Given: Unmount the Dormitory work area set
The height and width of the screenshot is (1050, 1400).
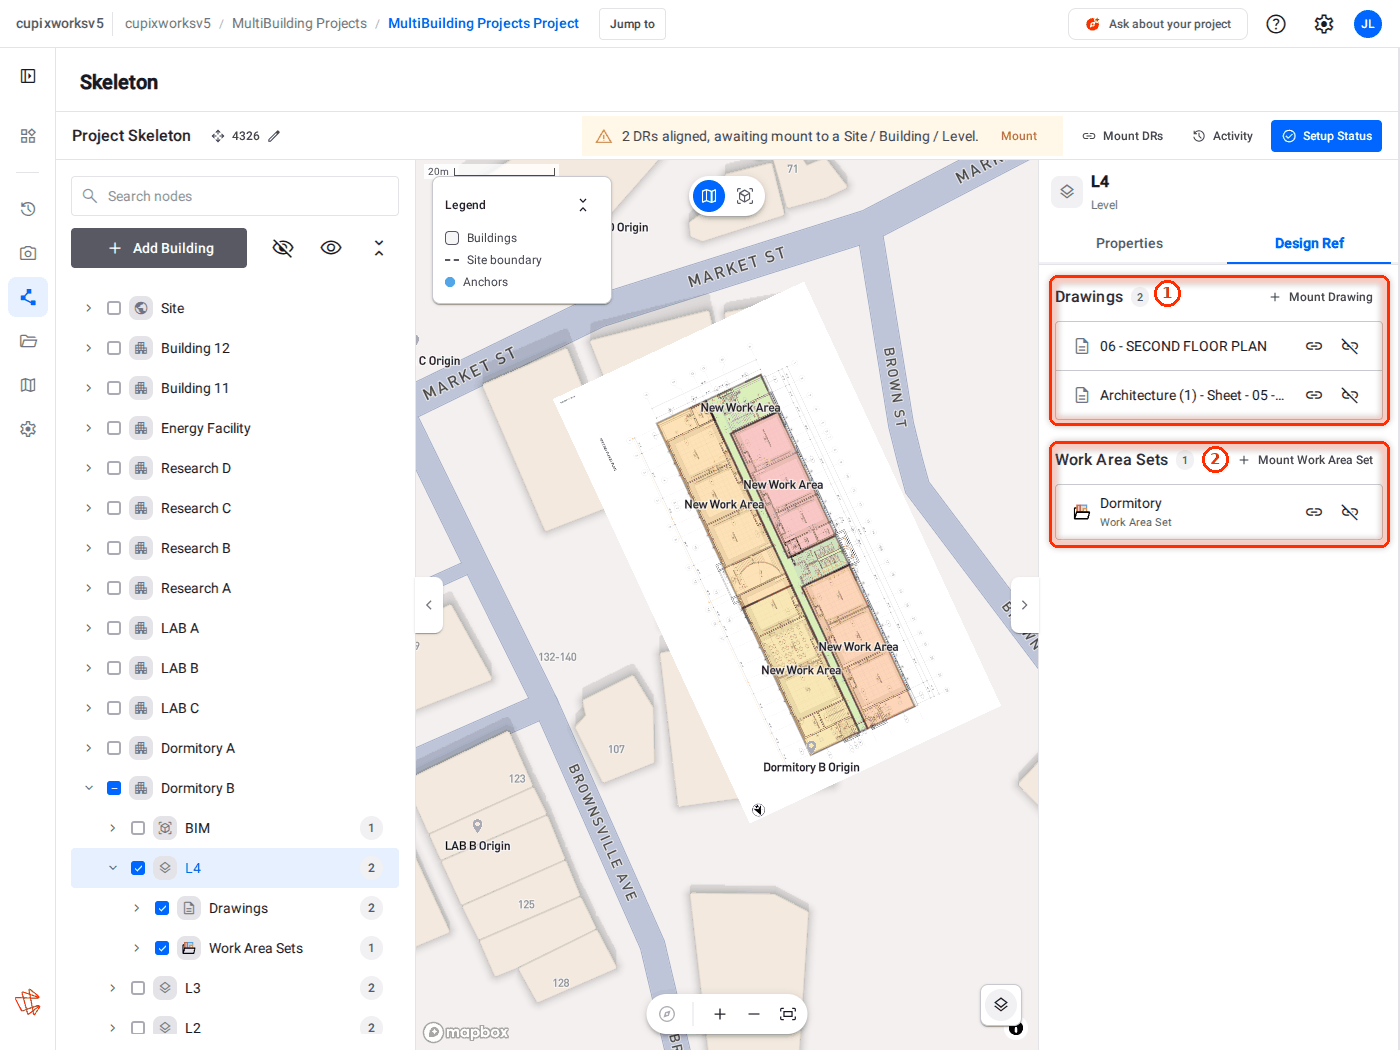Looking at the screenshot, I should pos(1350,512).
